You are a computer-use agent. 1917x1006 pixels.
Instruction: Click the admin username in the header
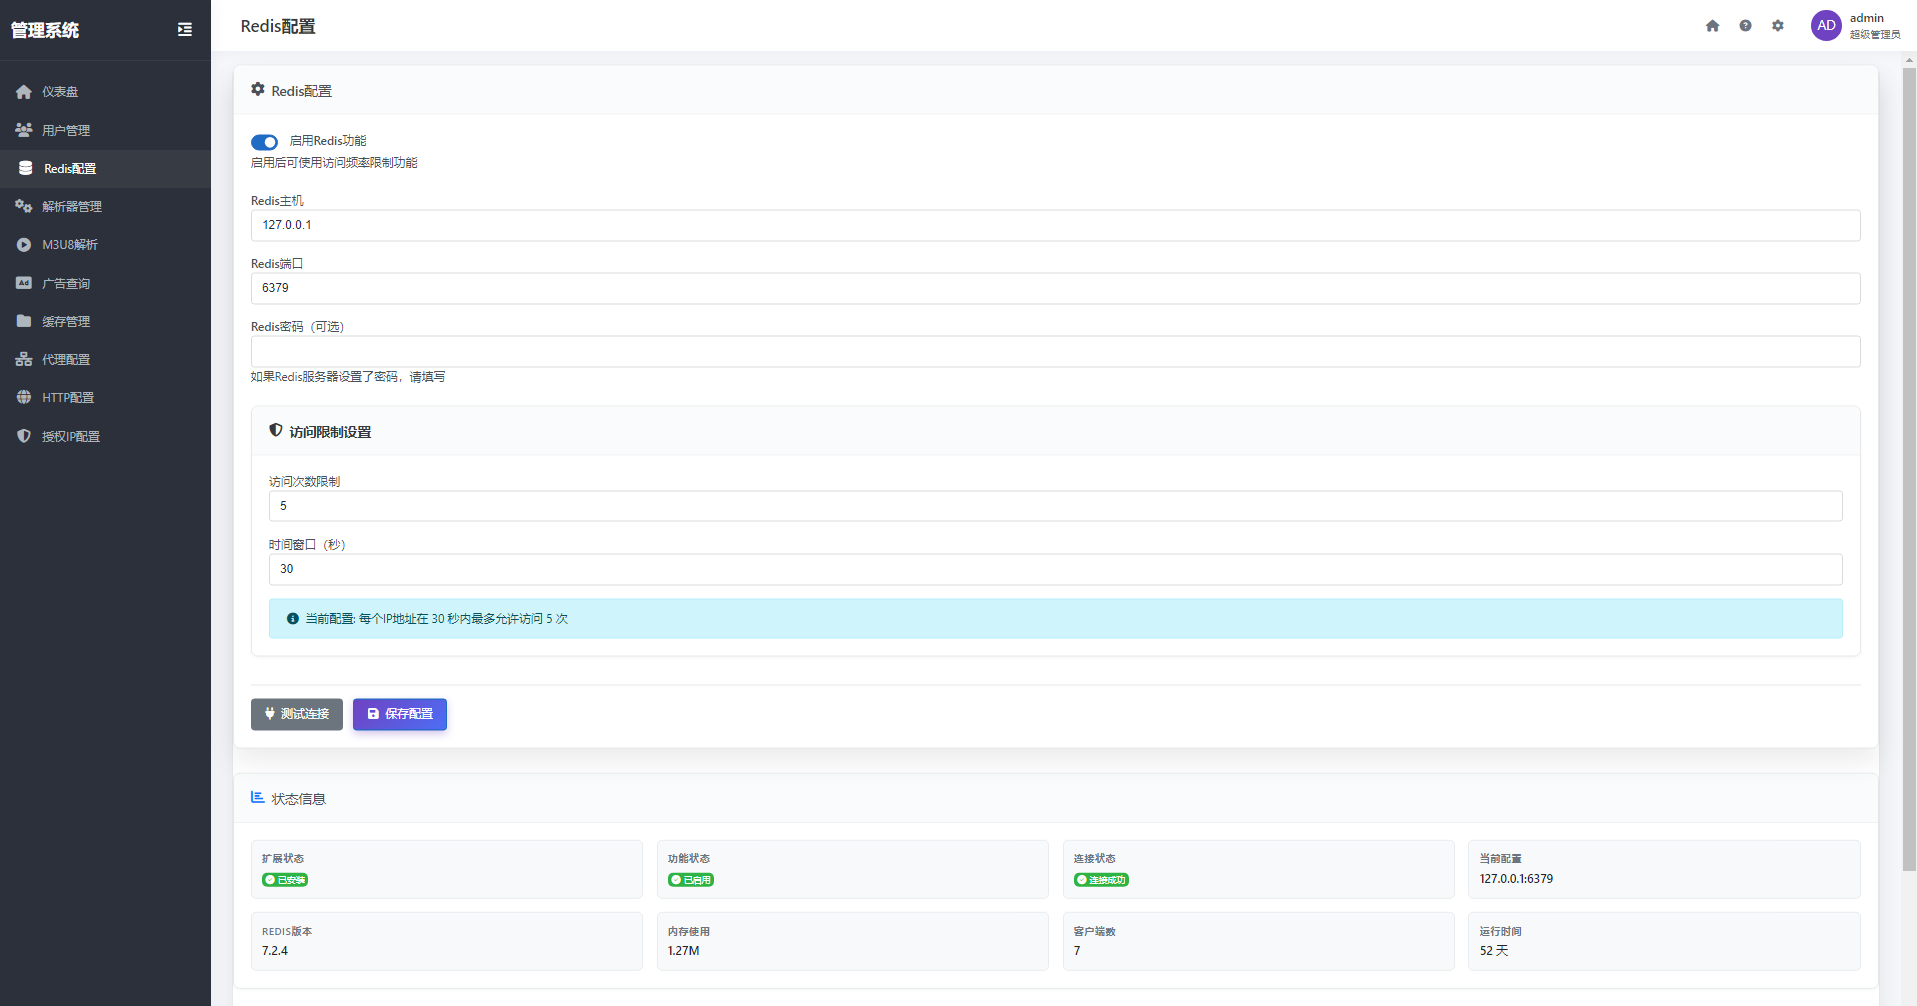point(1866,18)
